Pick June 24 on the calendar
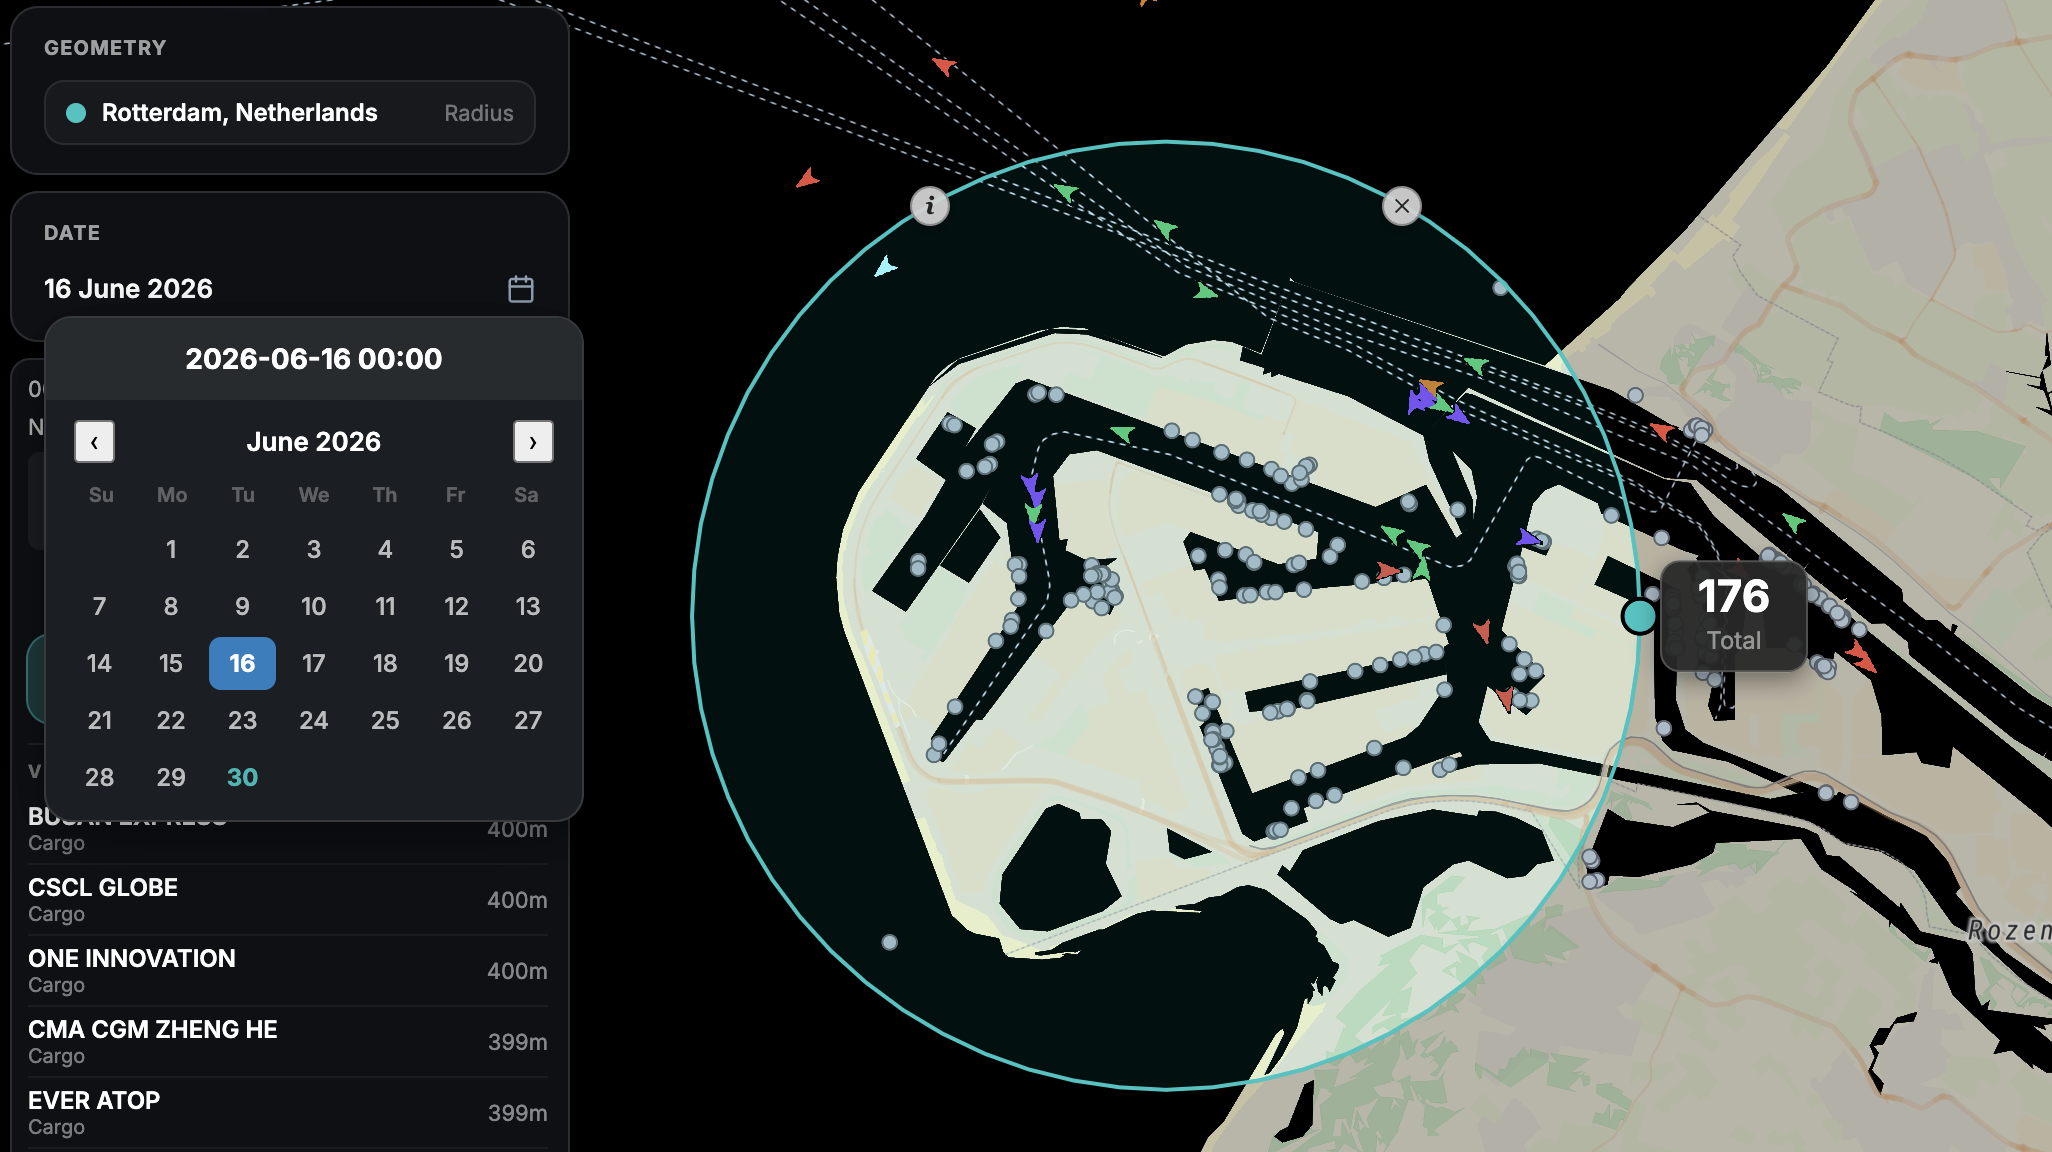The height and width of the screenshot is (1152, 2052). pyautogui.click(x=314, y=720)
